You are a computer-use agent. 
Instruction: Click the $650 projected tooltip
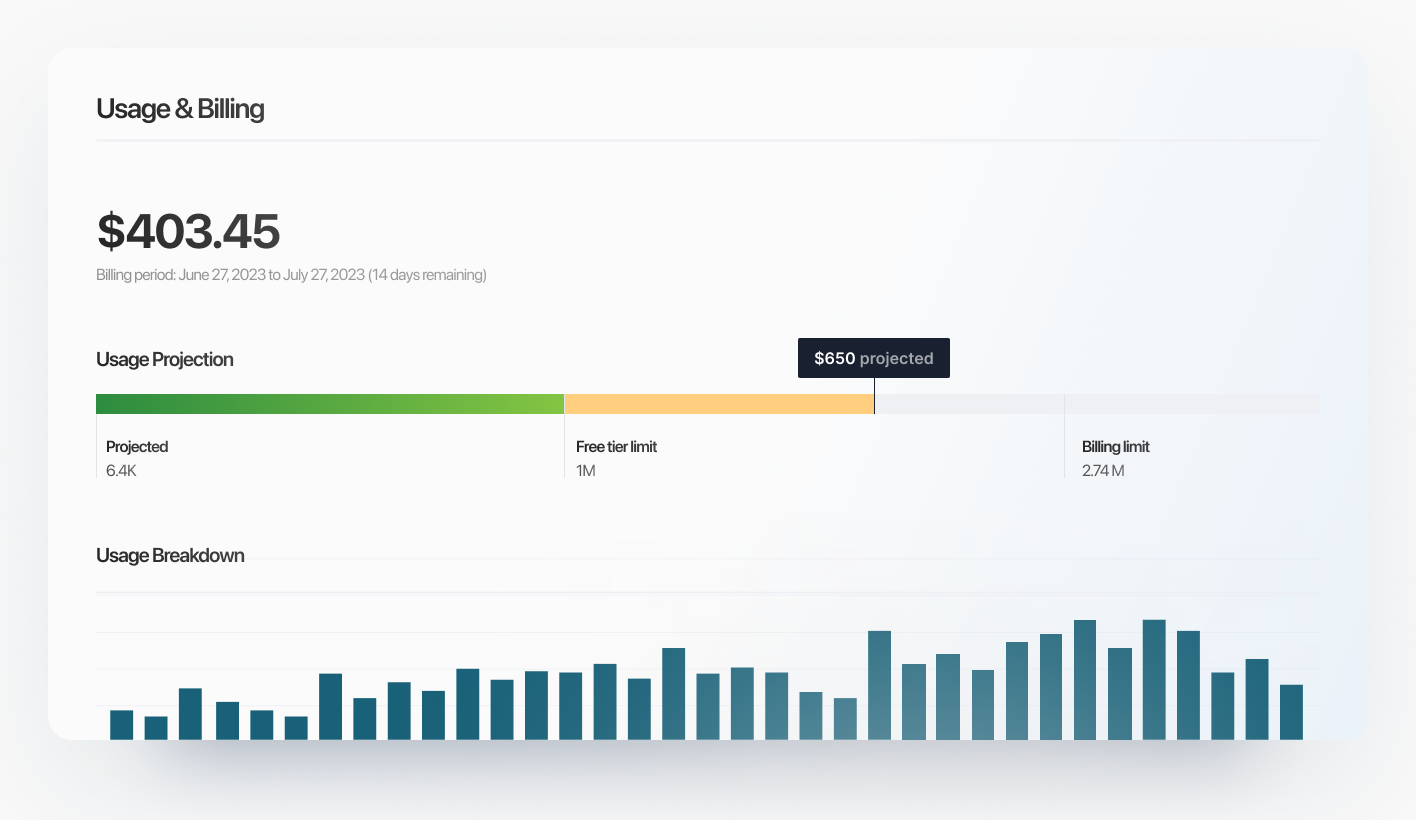click(874, 358)
